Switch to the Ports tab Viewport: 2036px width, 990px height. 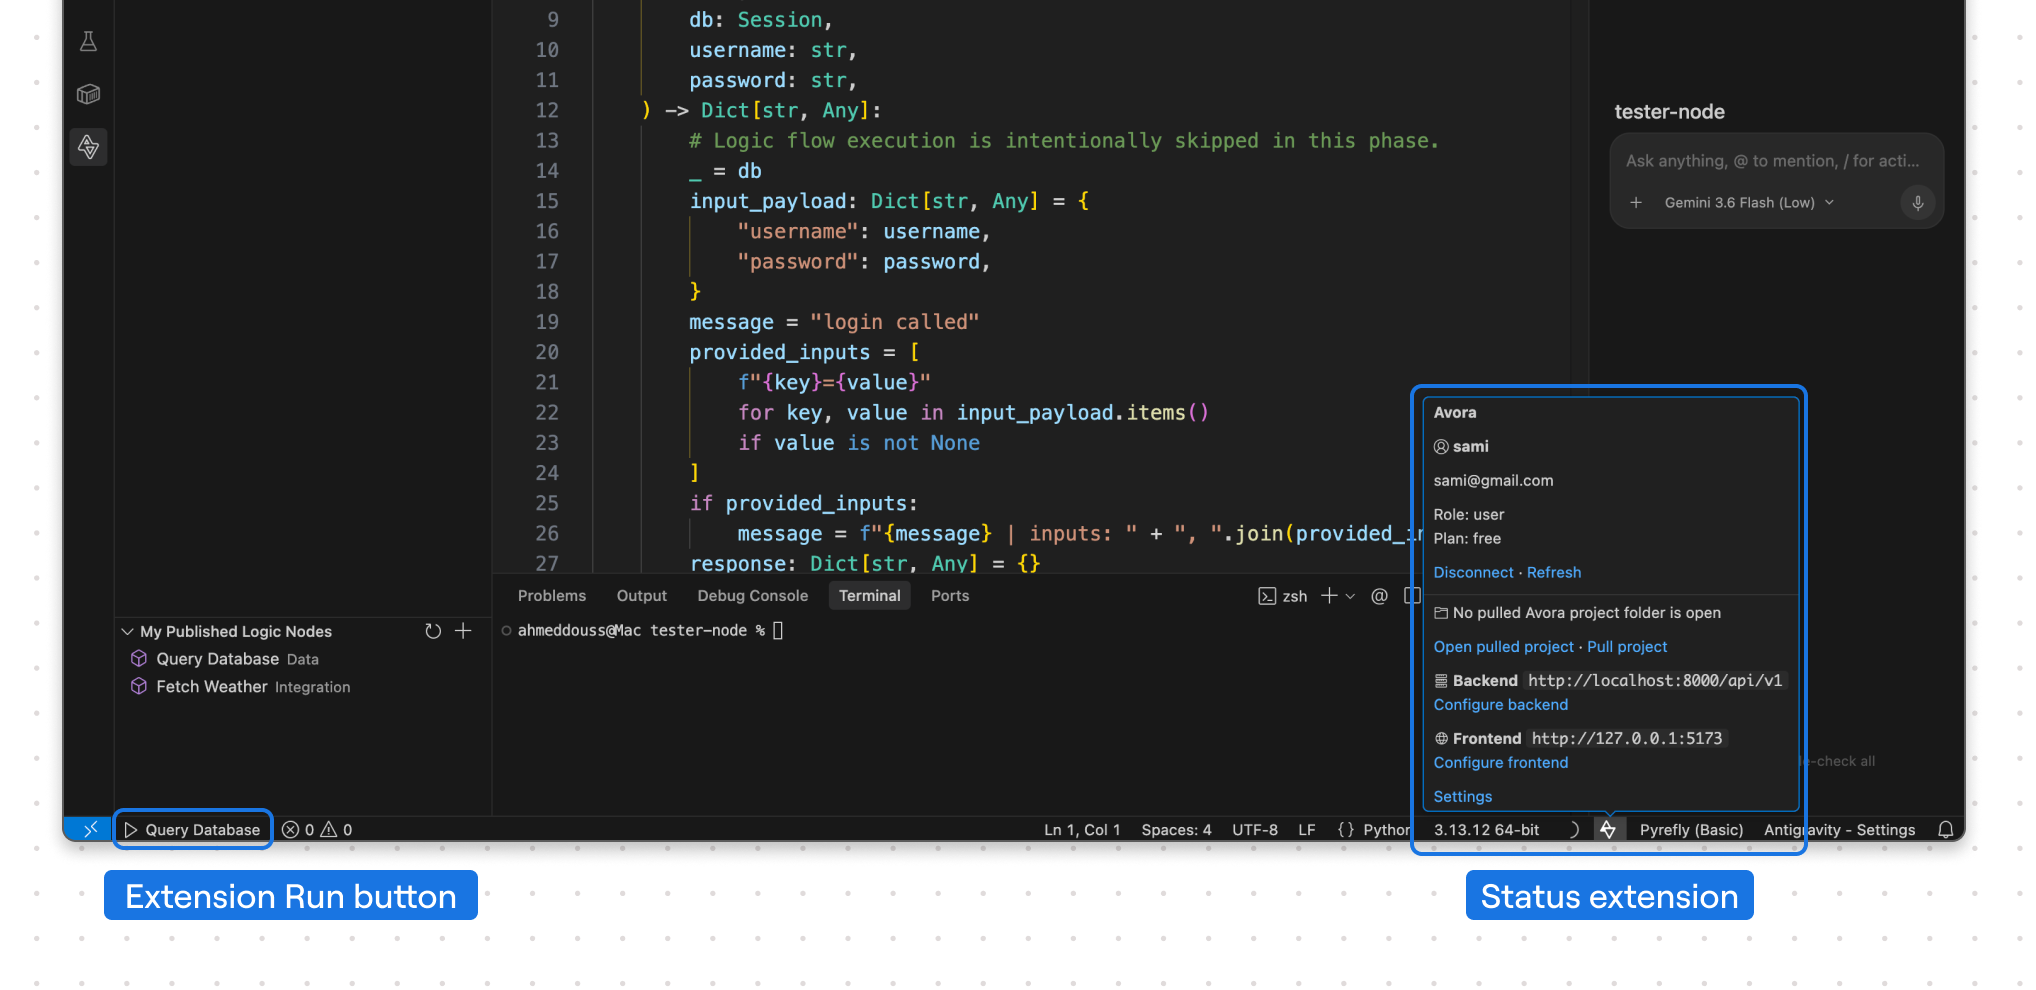pos(950,596)
